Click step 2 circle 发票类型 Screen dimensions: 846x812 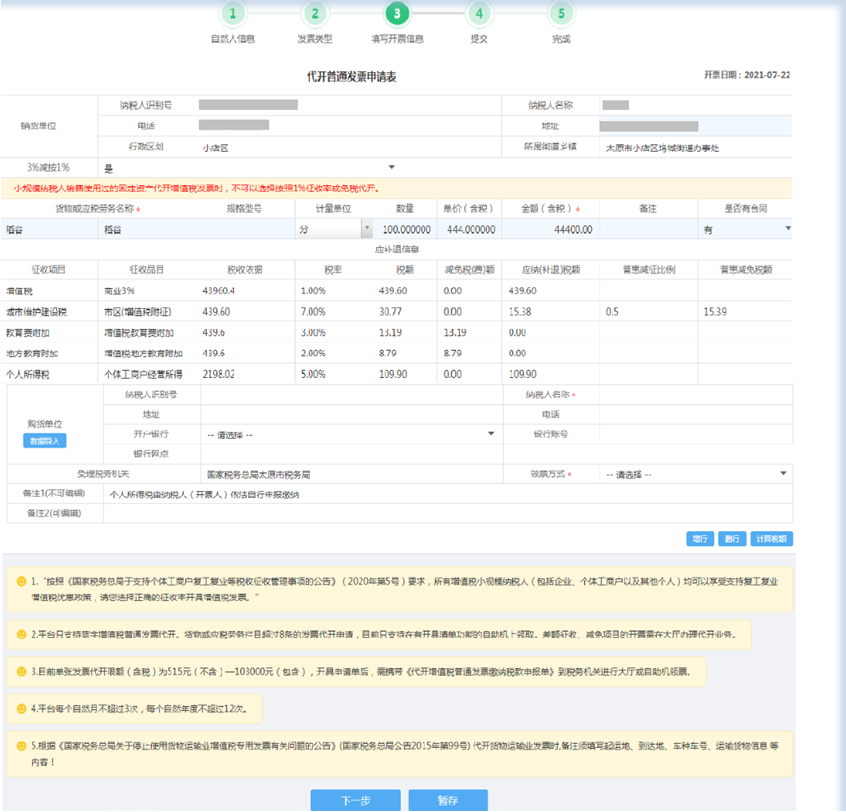315,13
